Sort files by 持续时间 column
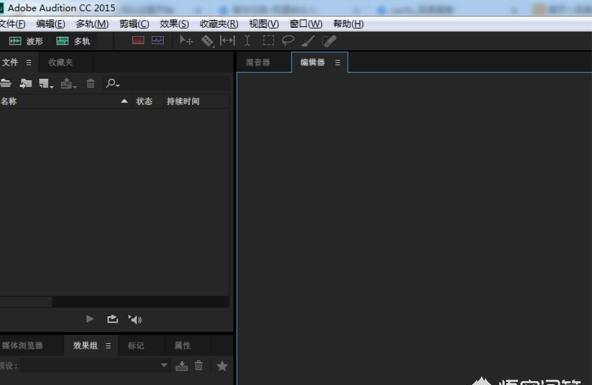This screenshot has height=385, width=592. [183, 101]
